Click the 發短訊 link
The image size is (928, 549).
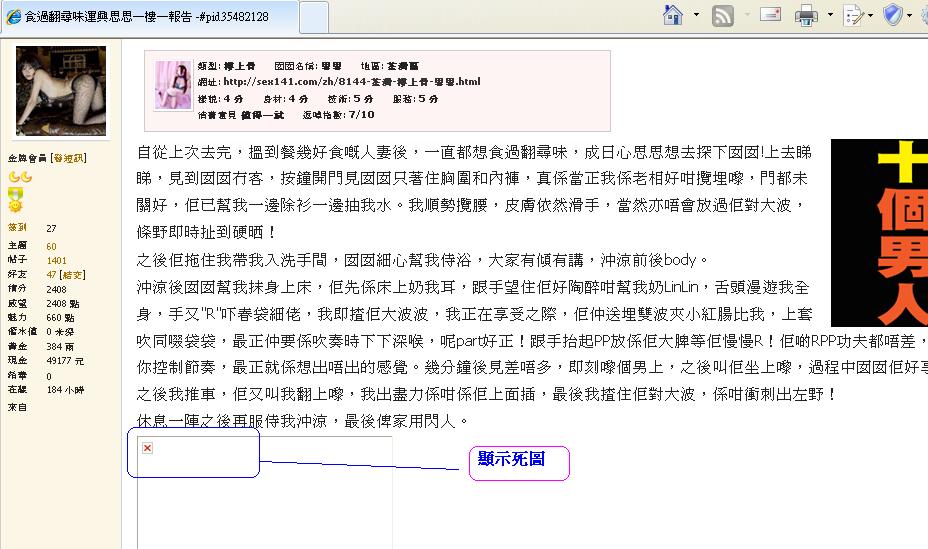coord(70,158)
